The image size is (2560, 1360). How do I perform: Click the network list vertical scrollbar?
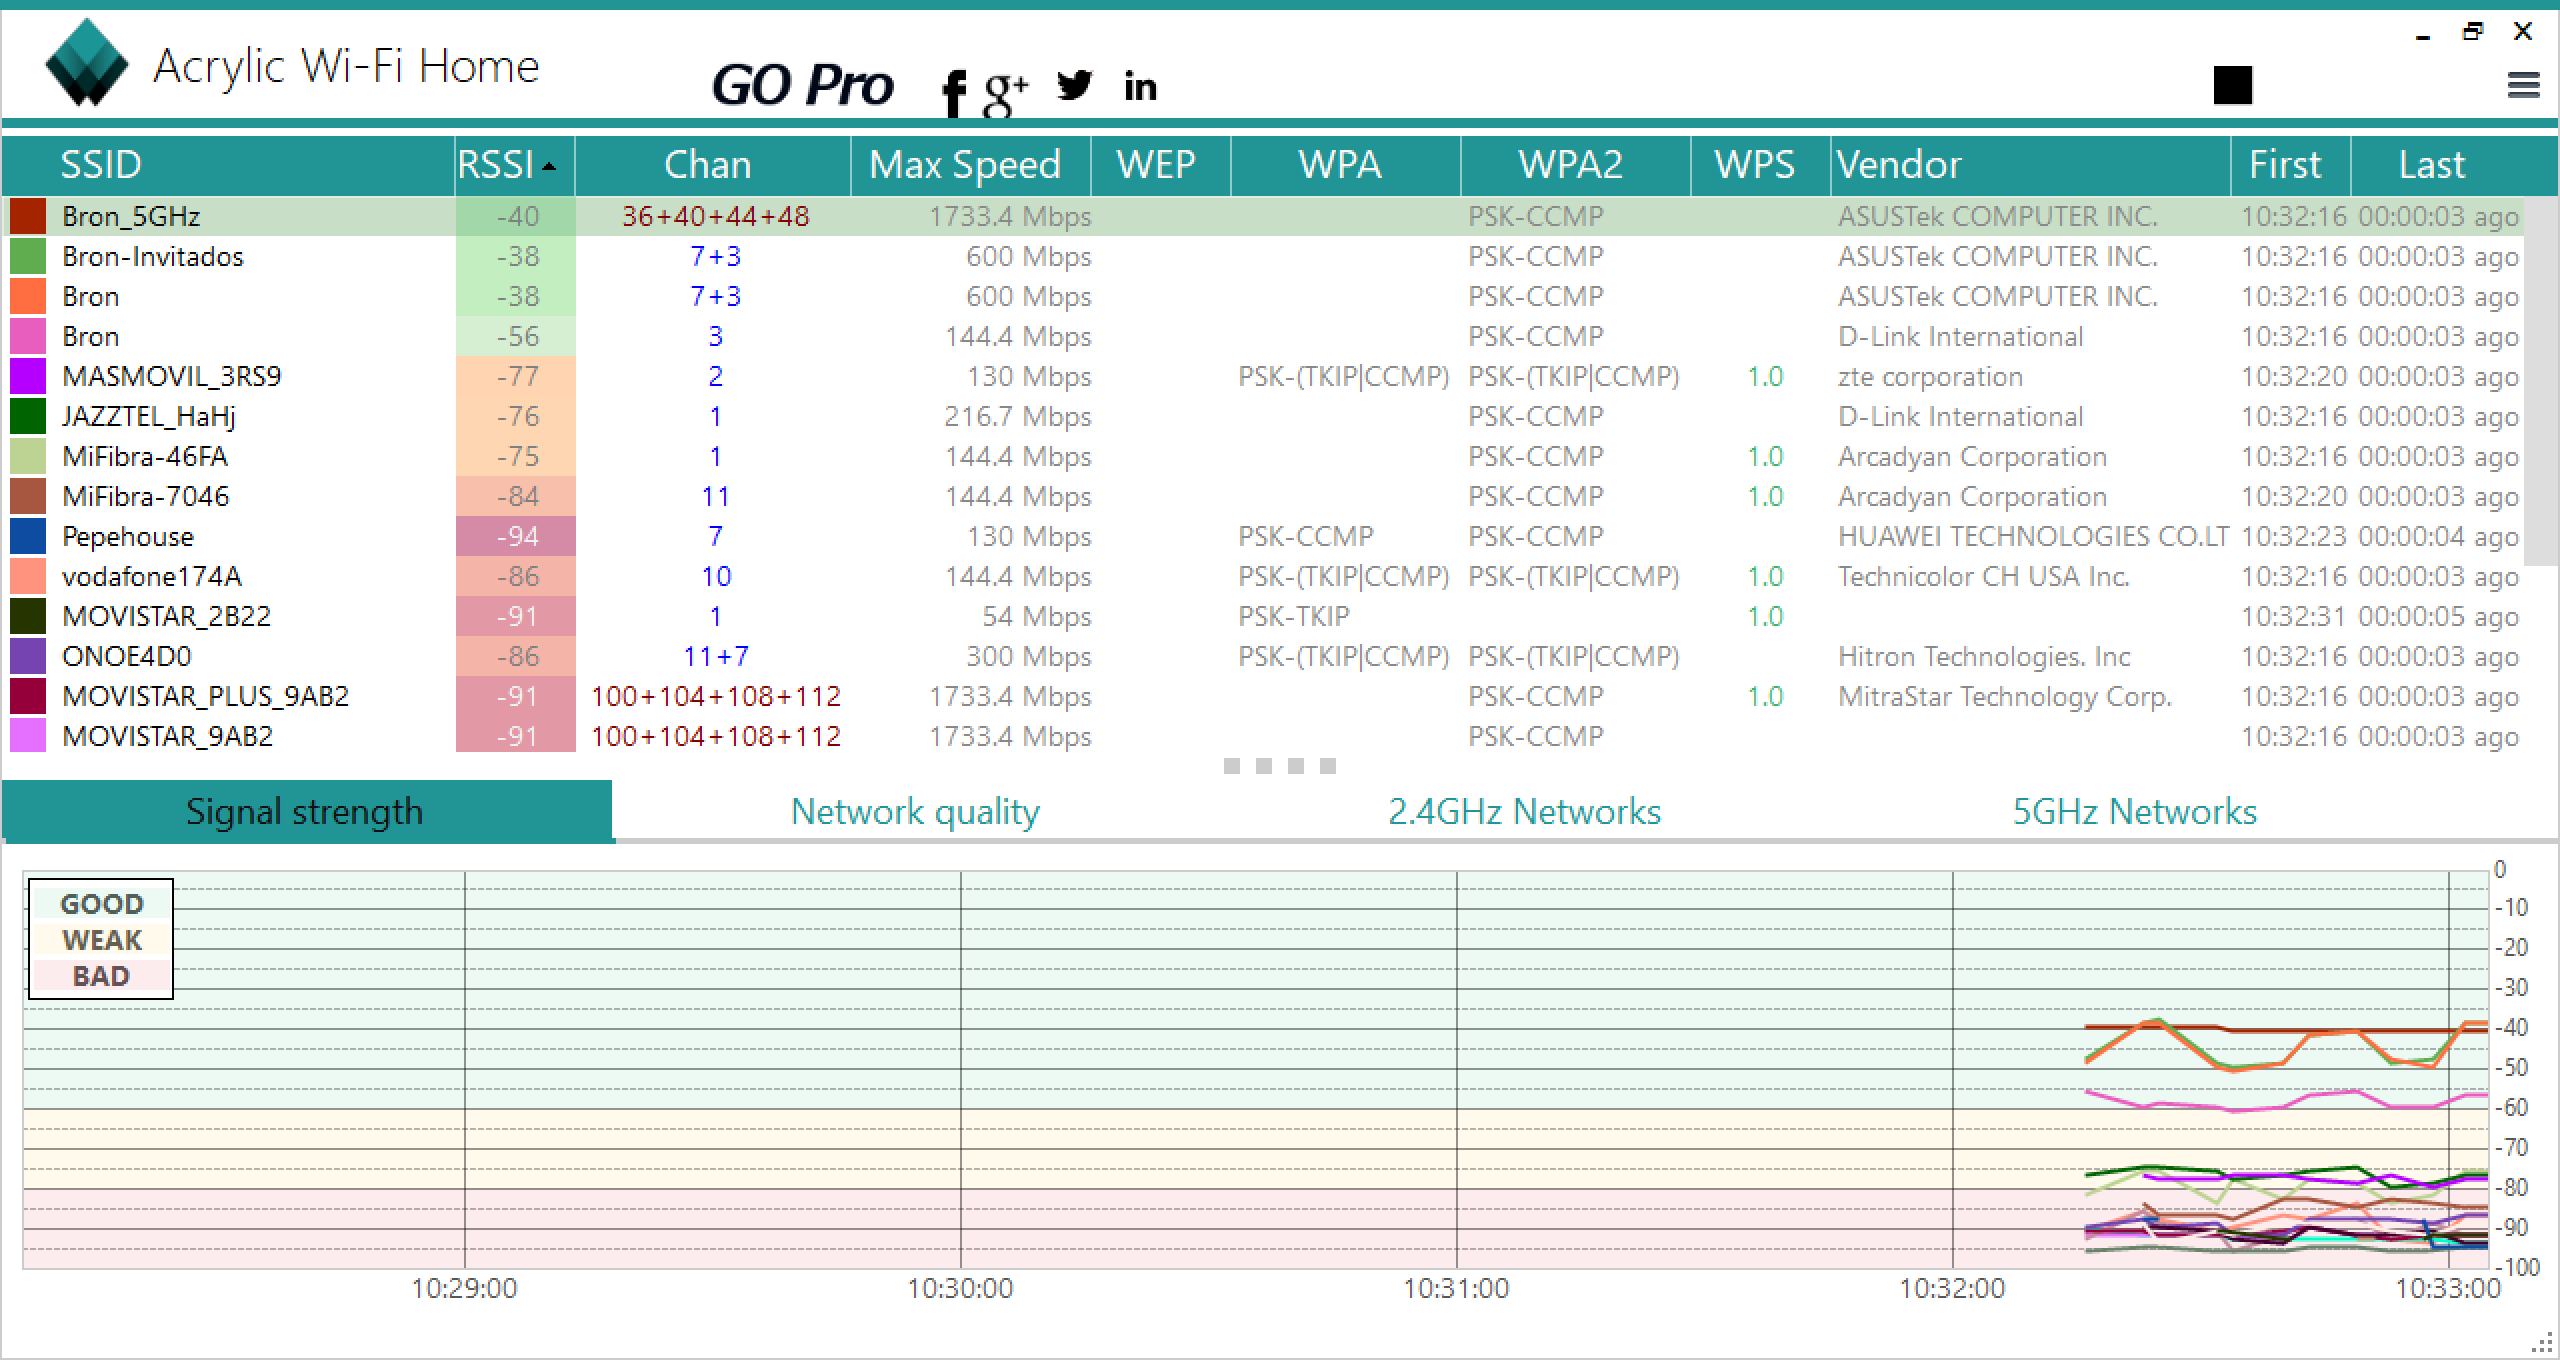[x=2540, y=380]
